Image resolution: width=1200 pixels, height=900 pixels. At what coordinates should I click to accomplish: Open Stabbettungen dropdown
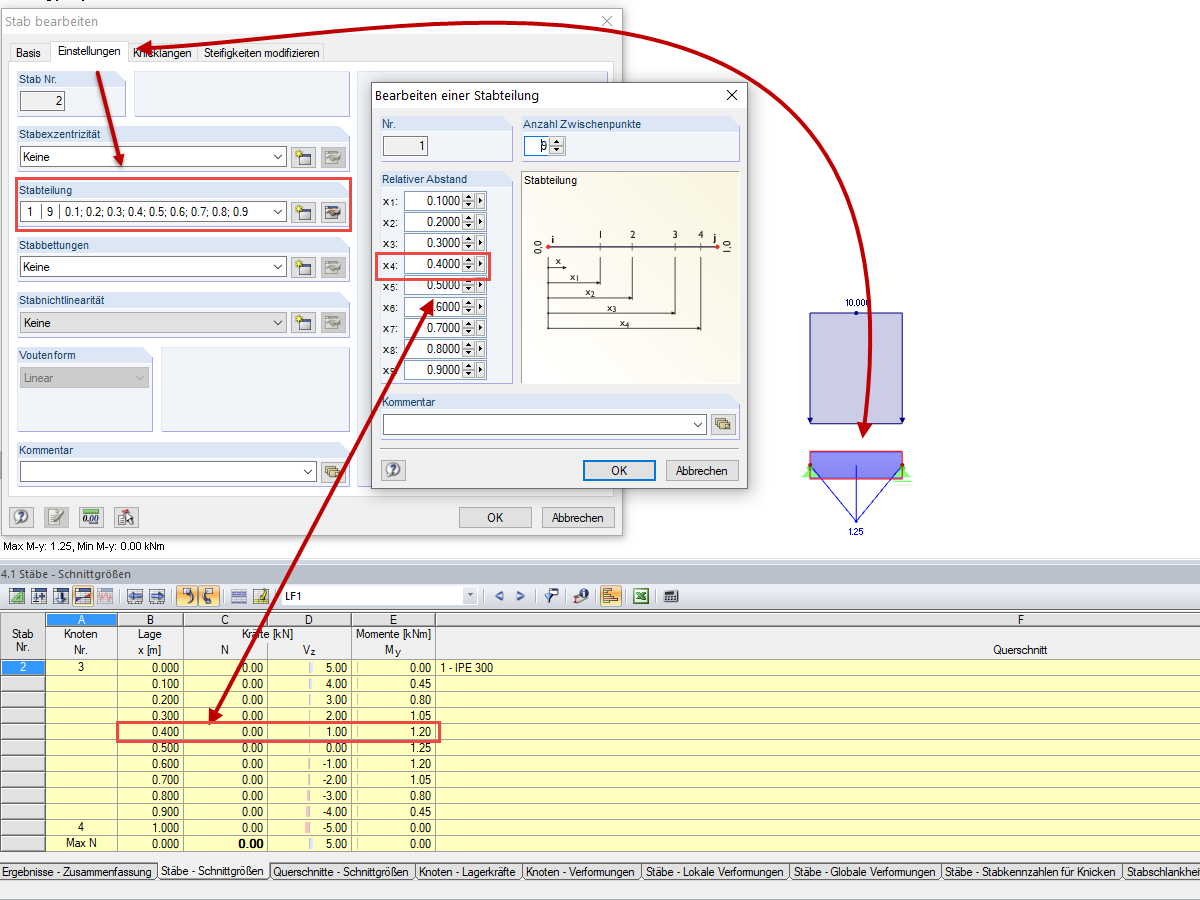278,267
